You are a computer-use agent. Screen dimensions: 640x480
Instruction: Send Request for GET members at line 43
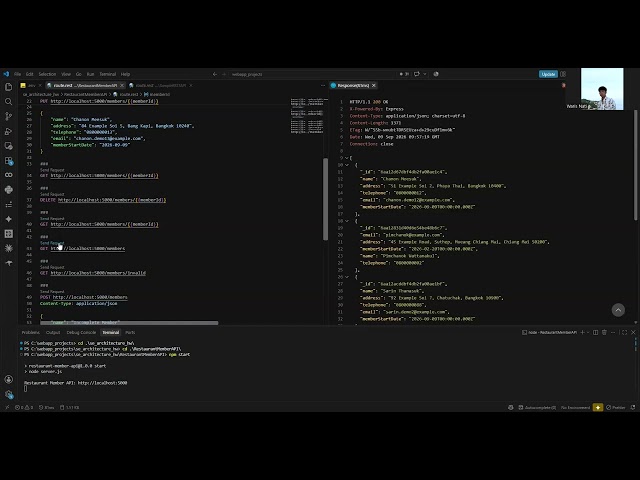tap(52, 243)
